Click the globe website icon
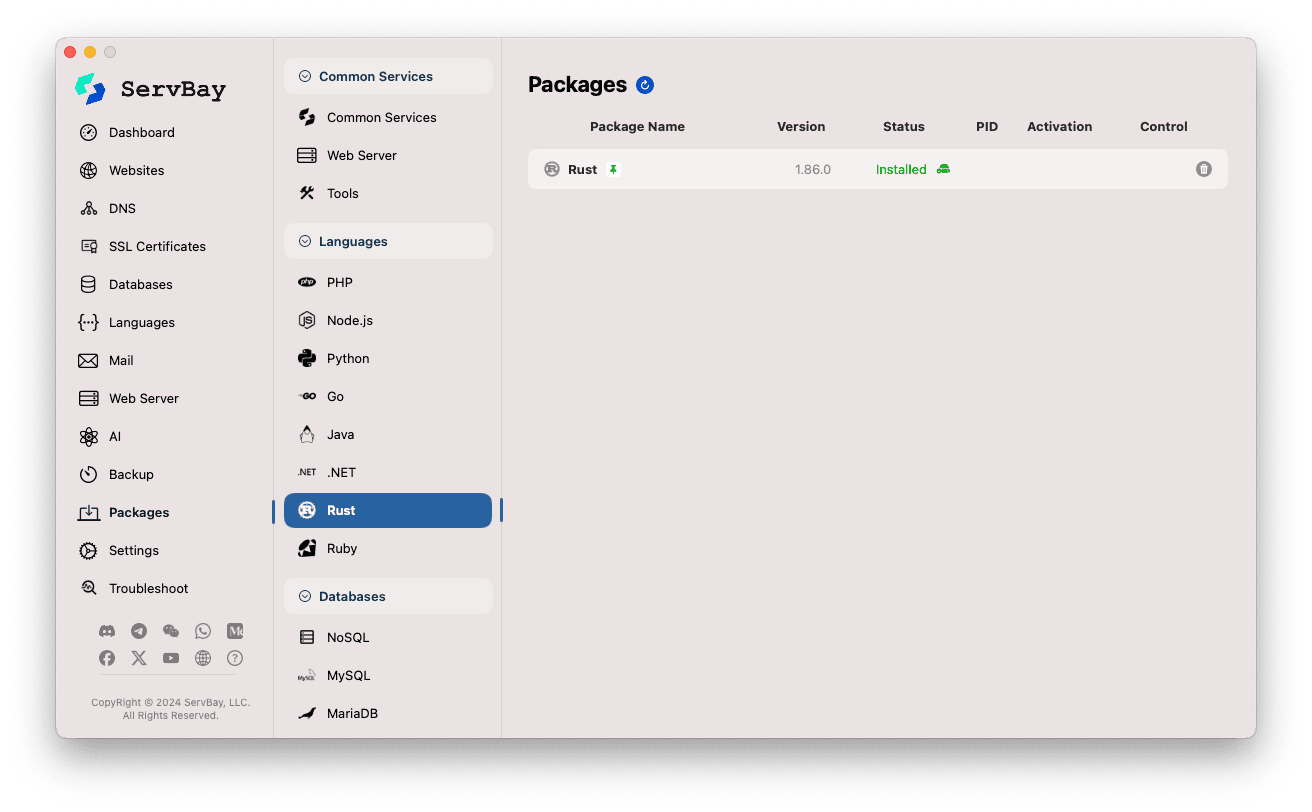This screenshot has width=1312, height=812. tap(203, 658)
